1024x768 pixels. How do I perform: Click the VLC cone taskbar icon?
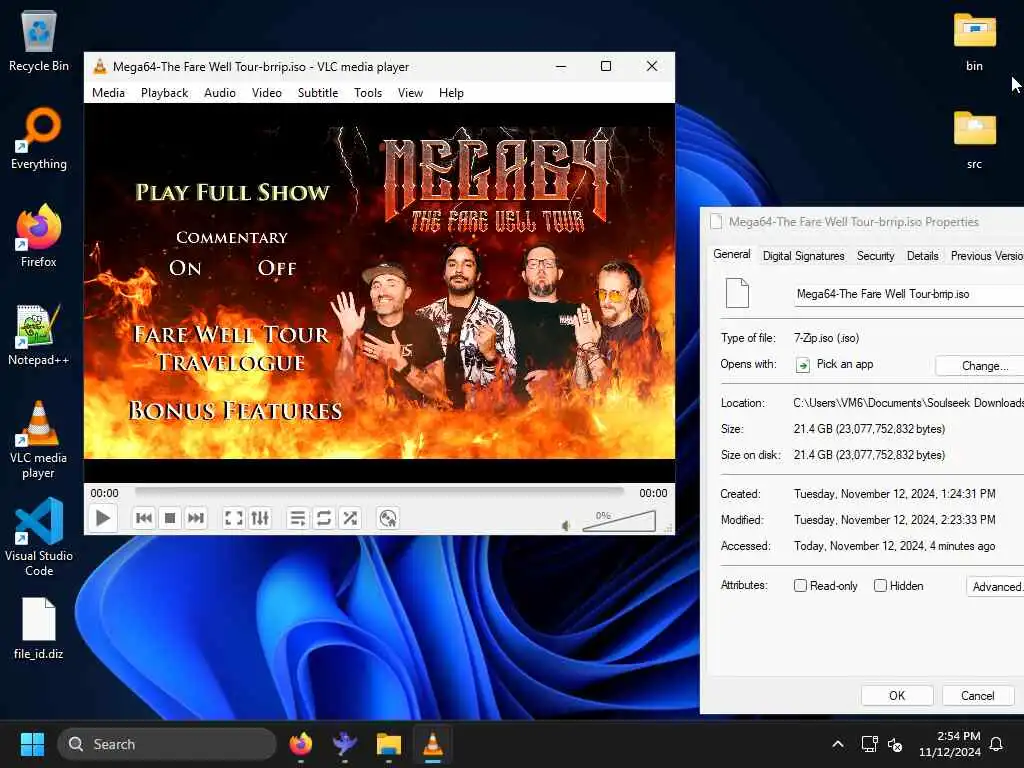tap(432, 744)
